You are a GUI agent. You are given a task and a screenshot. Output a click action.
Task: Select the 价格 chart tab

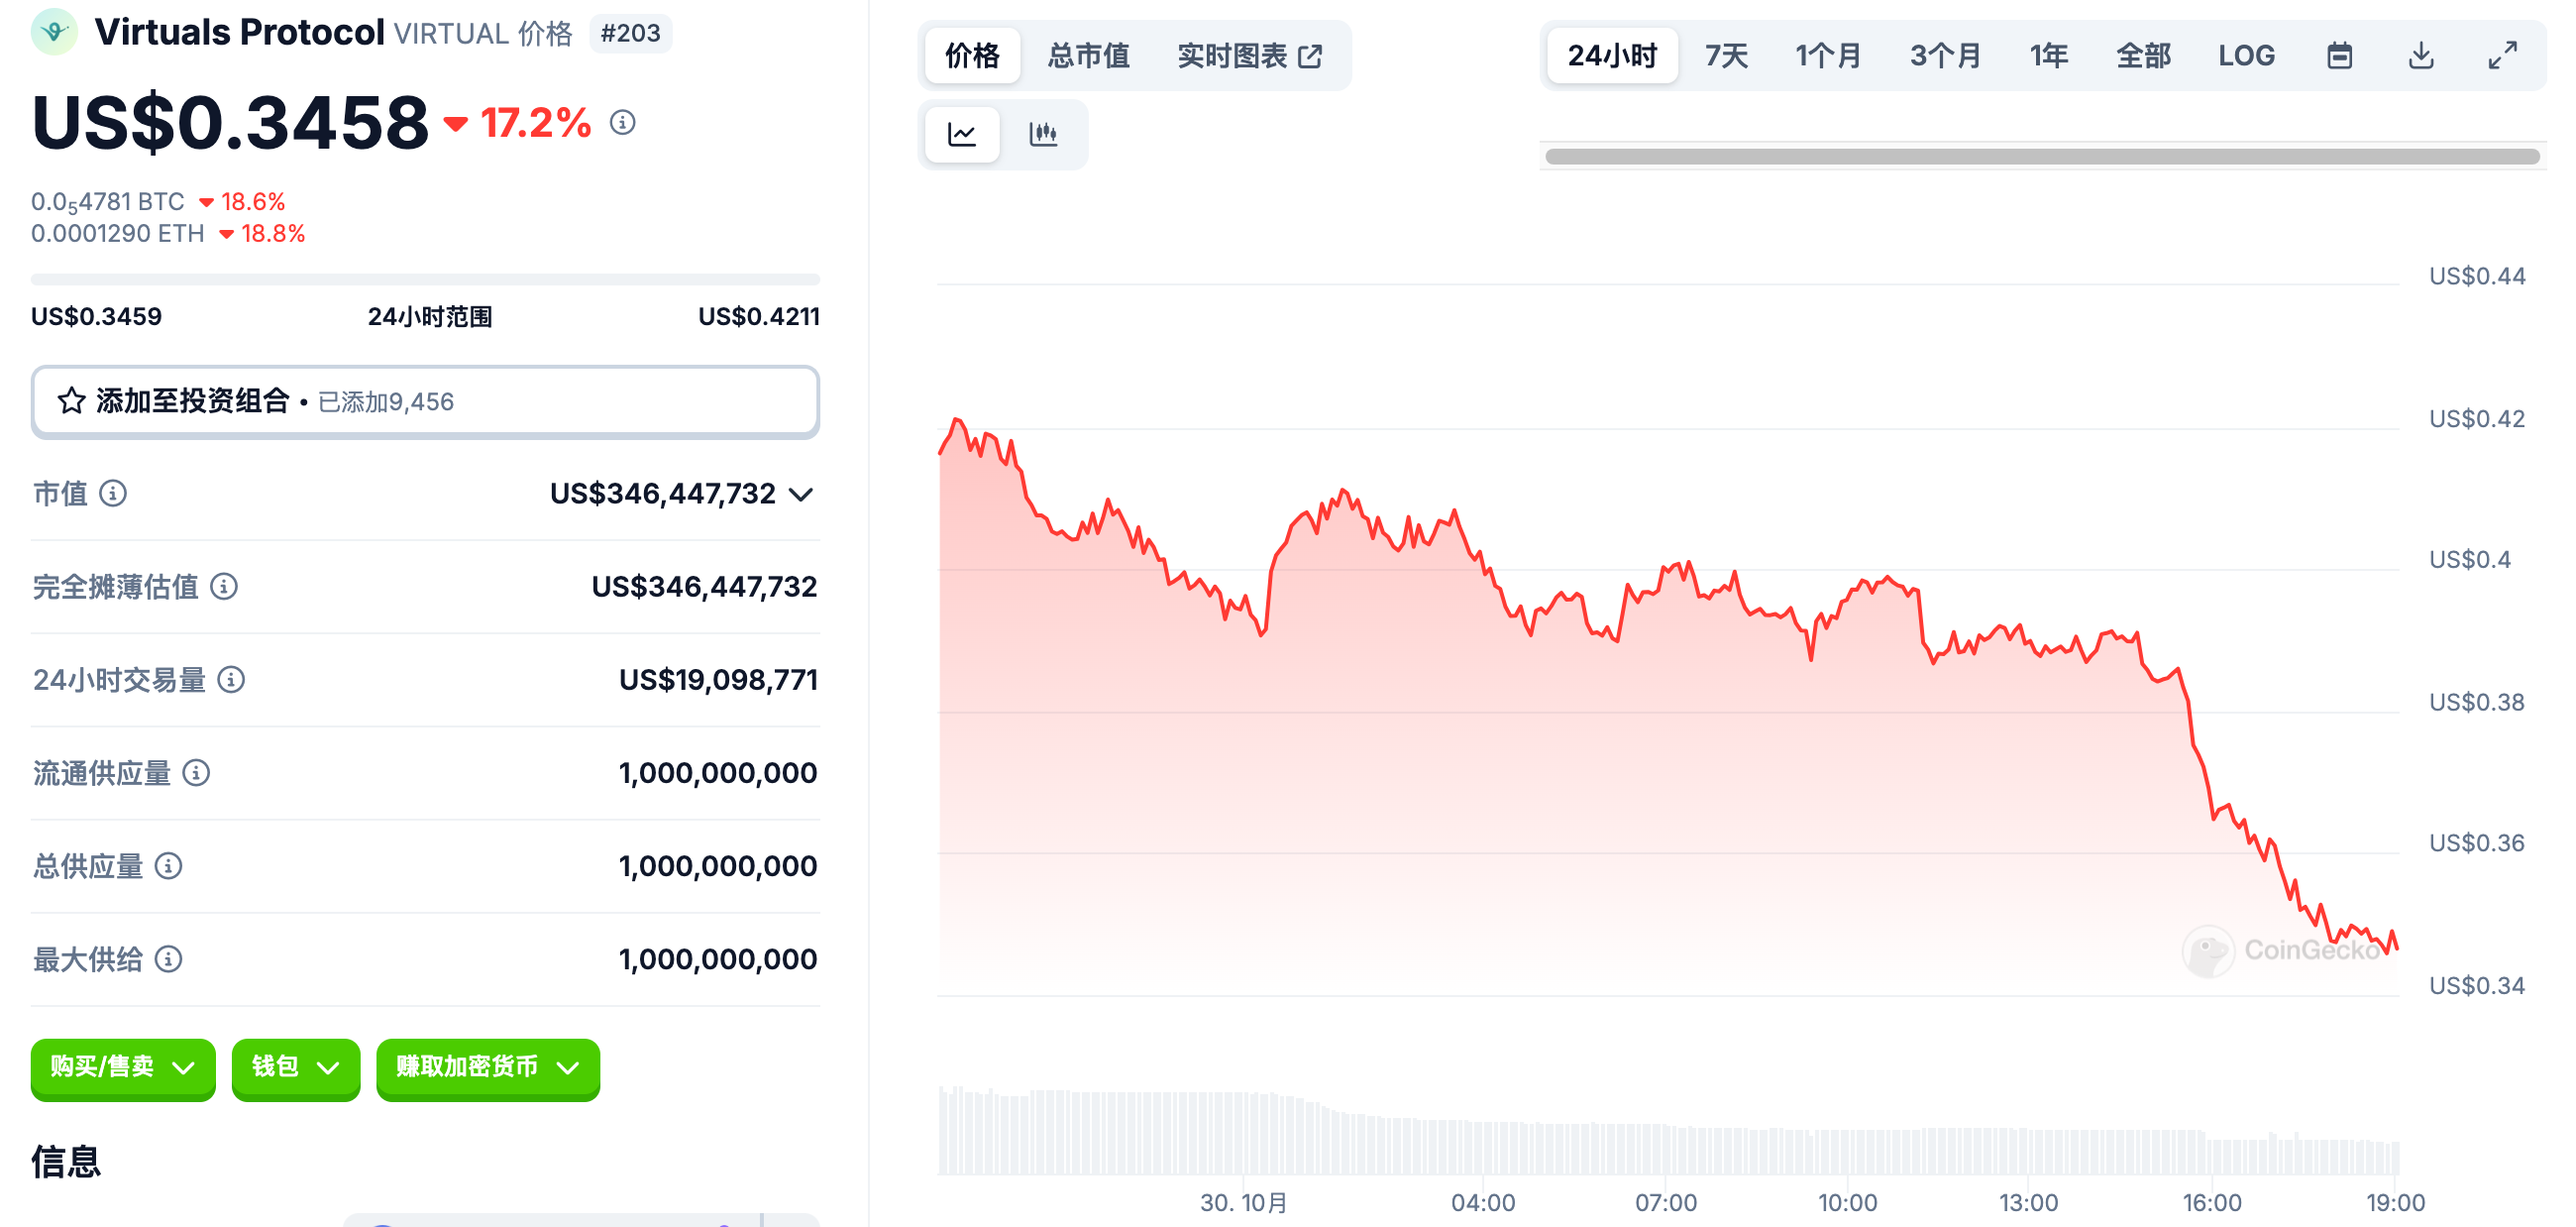pyautogui.click(x=972, y=56)
